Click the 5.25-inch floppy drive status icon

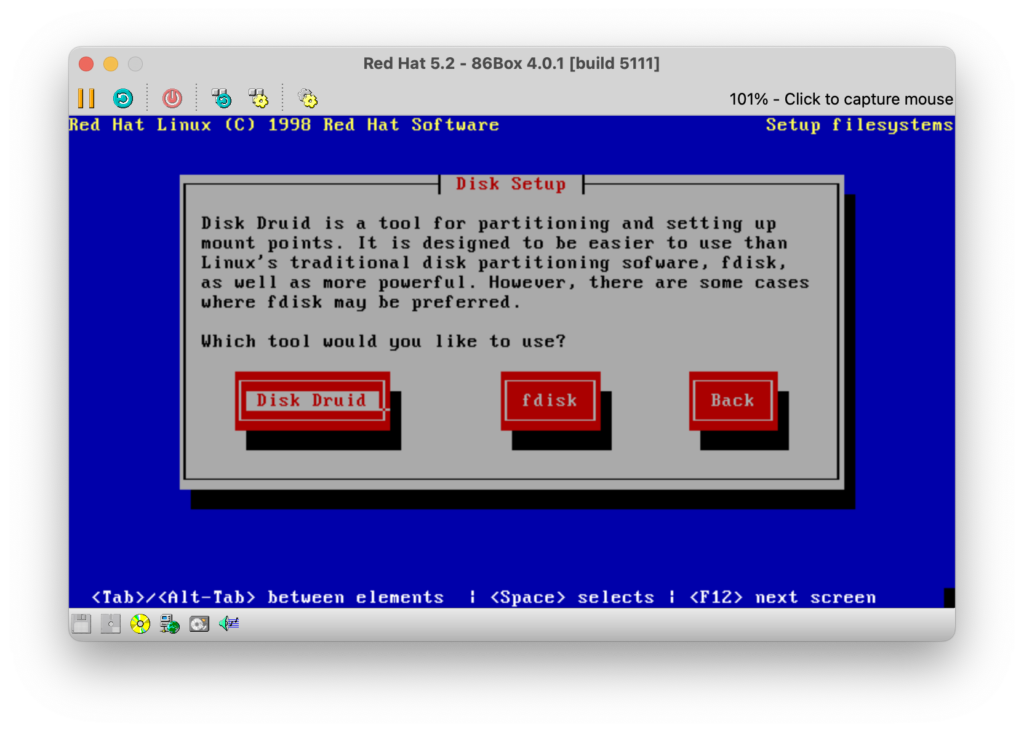110,624
